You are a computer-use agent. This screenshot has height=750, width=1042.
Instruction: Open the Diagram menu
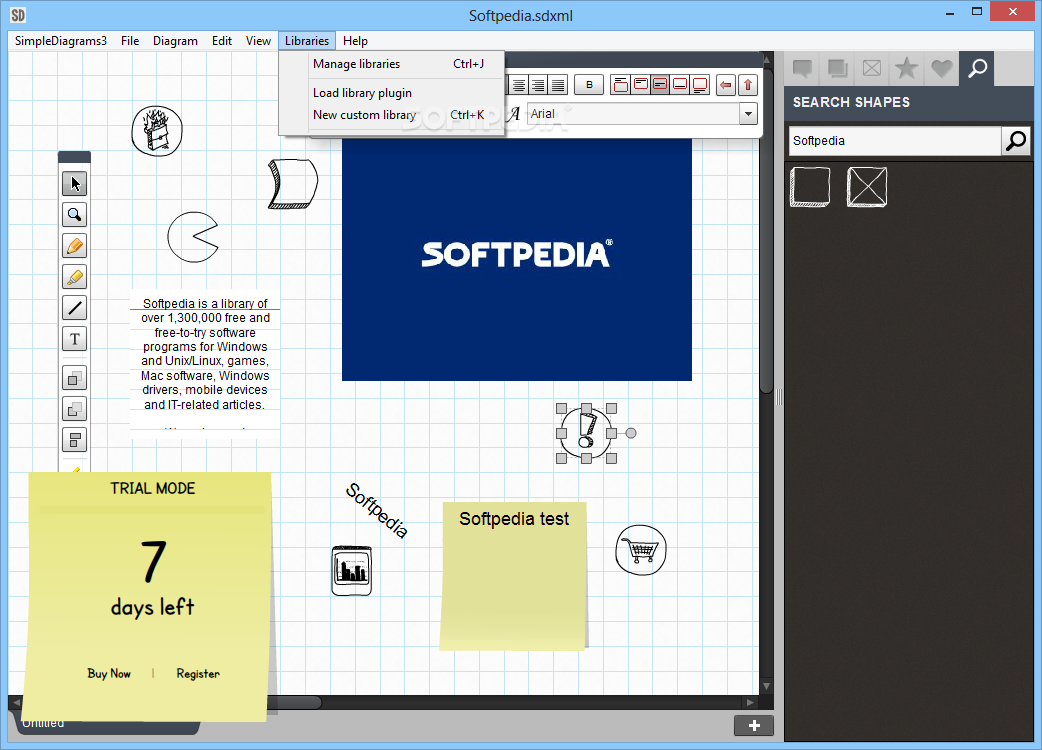(x=175, y=41)
